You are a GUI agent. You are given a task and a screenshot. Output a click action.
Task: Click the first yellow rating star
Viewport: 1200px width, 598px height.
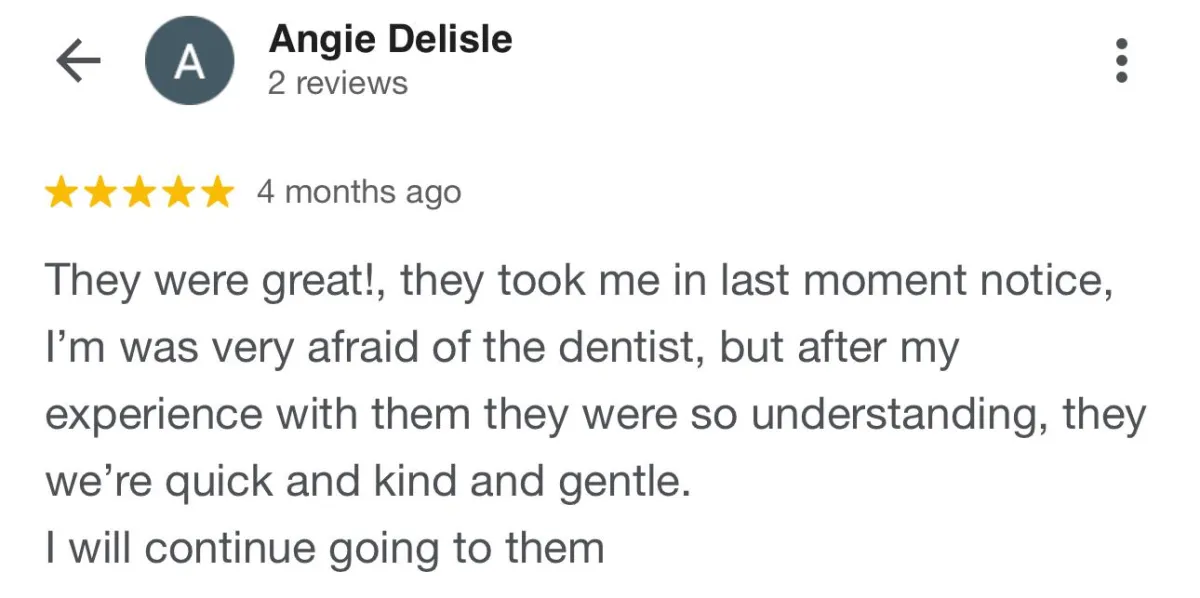click(63, 192)
